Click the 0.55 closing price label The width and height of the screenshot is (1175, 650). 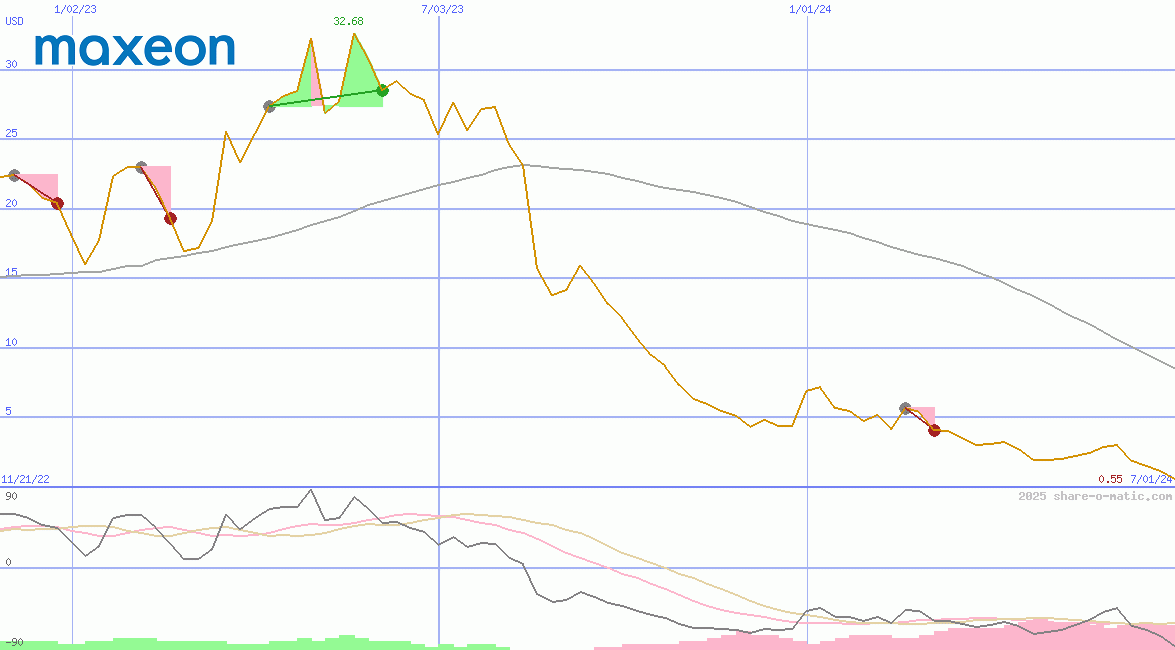point(1108,479)
